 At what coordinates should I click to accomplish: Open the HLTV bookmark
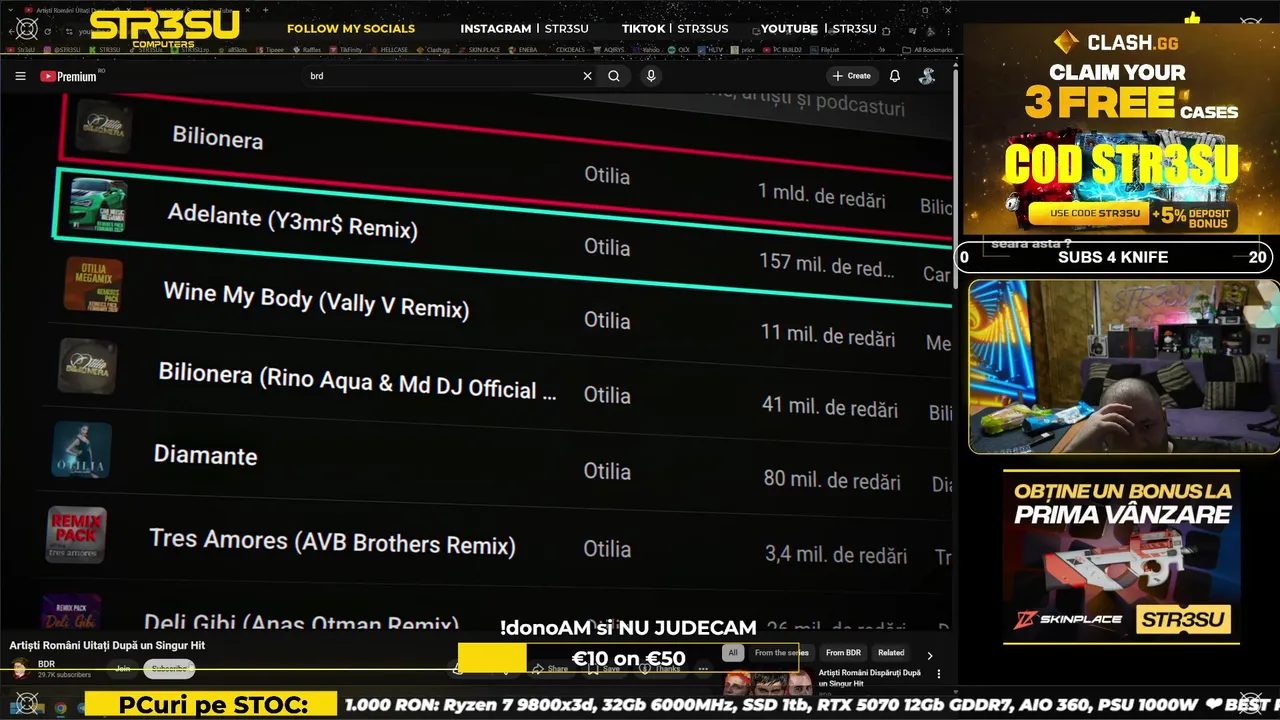point(710,49)
